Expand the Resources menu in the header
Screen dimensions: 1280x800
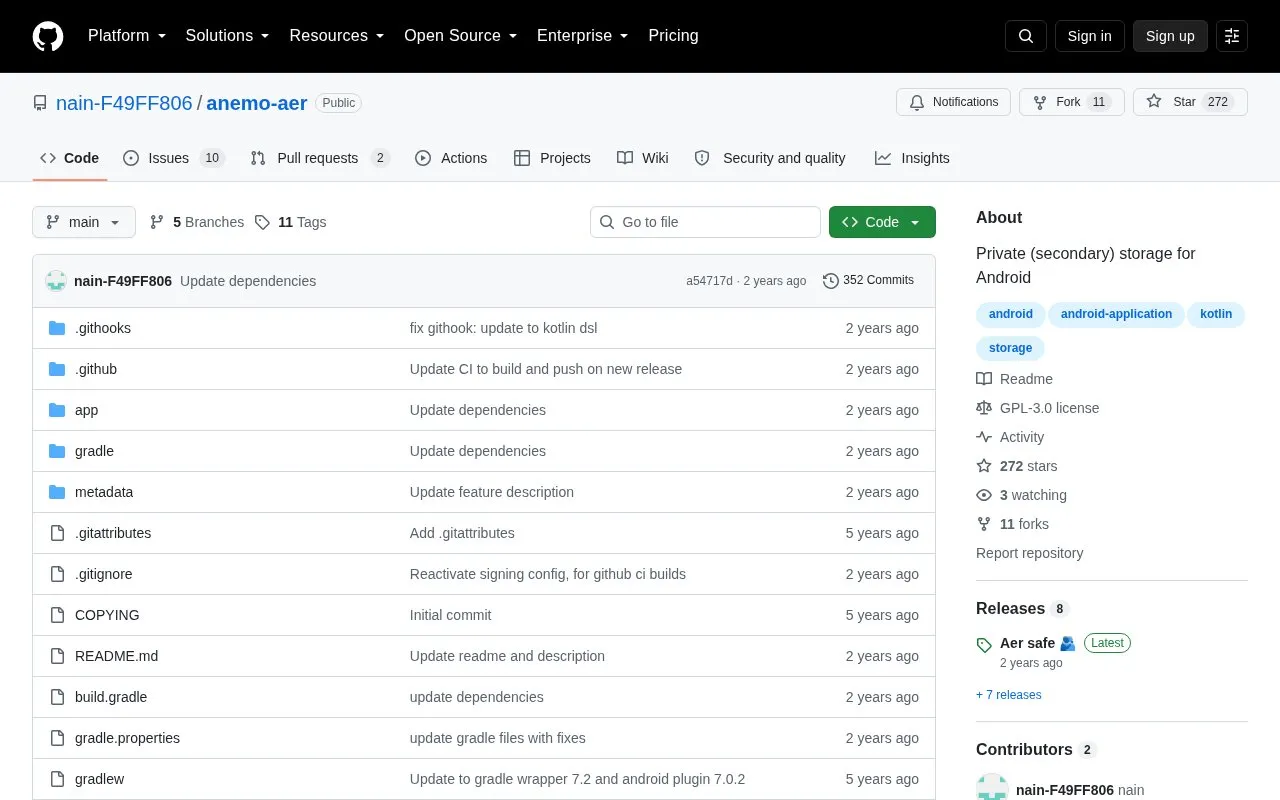tap(336, 36)
